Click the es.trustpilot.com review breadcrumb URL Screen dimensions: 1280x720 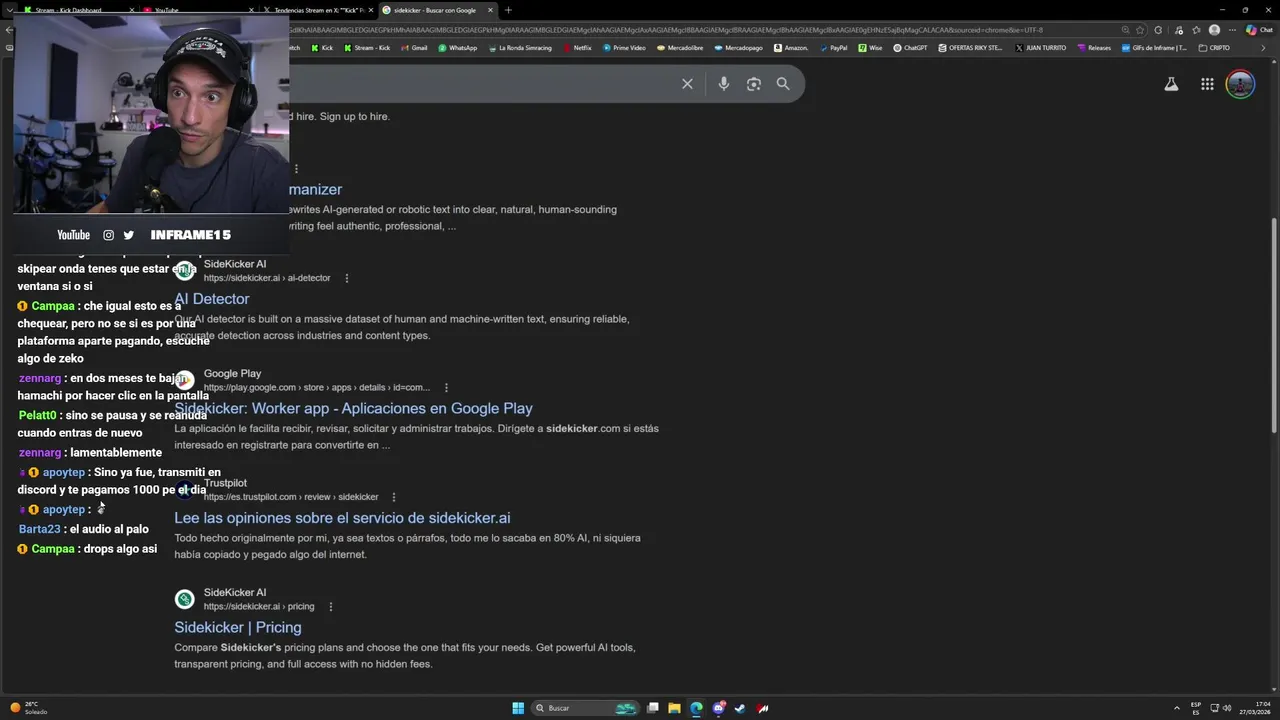(291, 497)
